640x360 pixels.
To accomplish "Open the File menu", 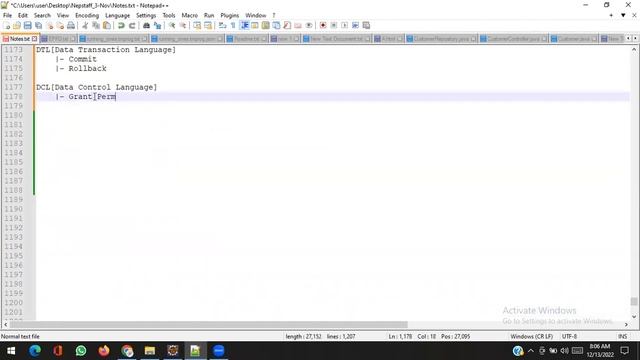I will [7, 16].
